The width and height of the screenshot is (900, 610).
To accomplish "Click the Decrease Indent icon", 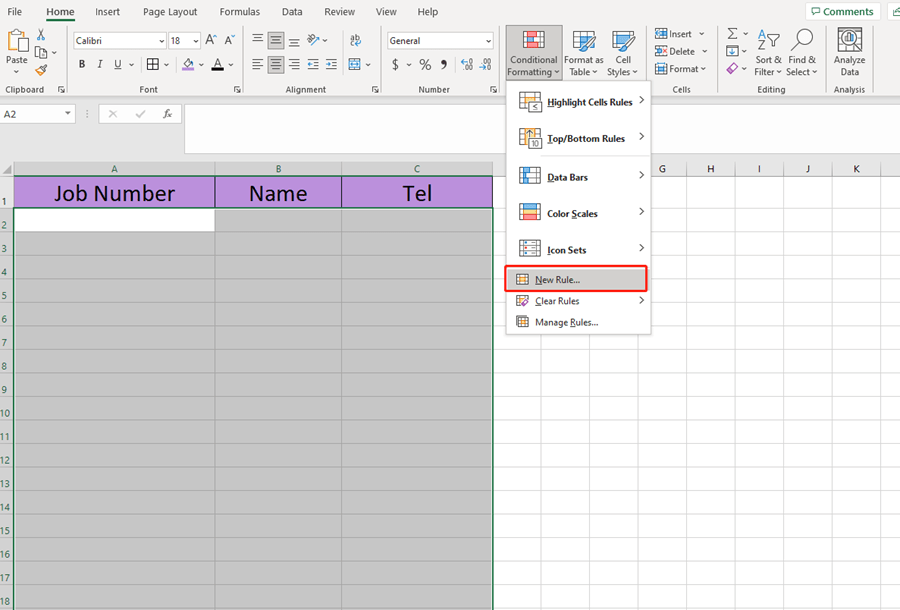I will pyautogui.click(x=313, y=64).
